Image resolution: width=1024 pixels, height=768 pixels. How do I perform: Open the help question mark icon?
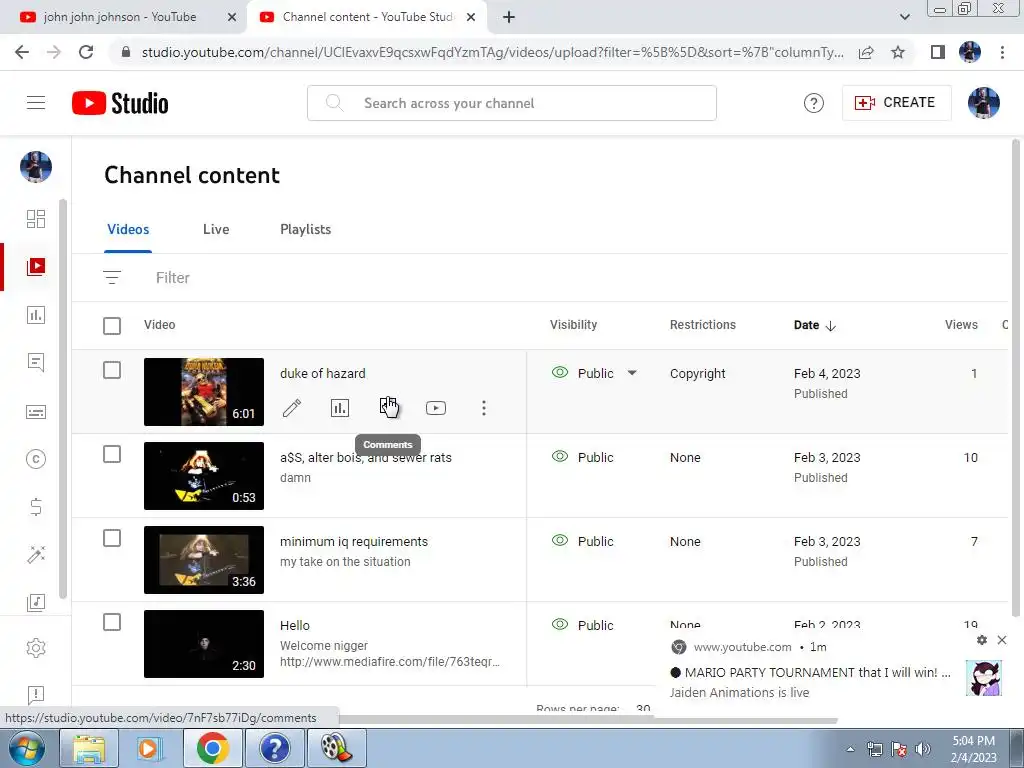coord(813,103)
